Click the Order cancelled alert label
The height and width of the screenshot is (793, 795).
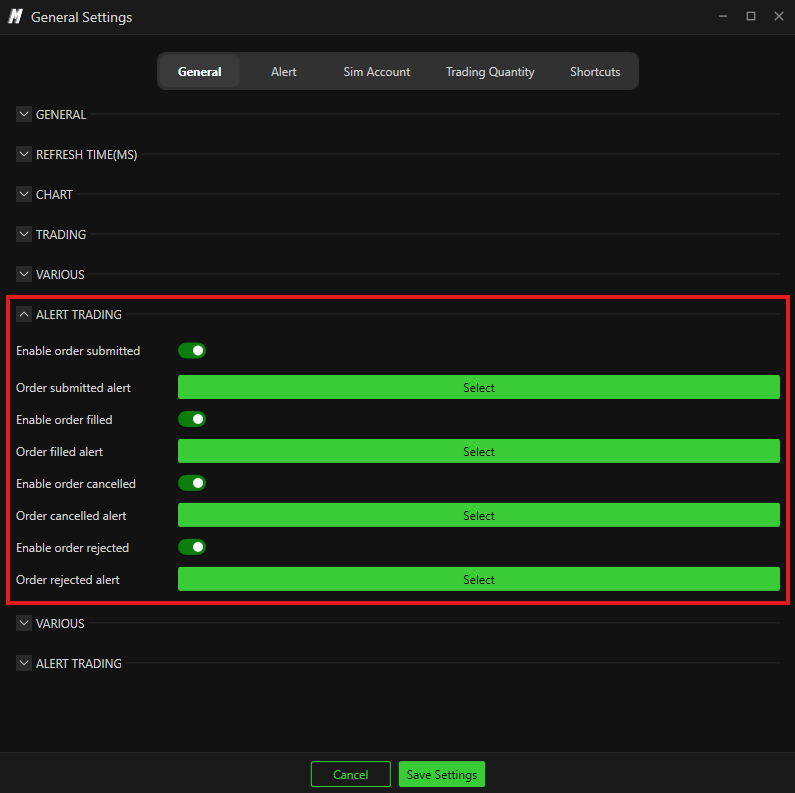pos(71,516)
